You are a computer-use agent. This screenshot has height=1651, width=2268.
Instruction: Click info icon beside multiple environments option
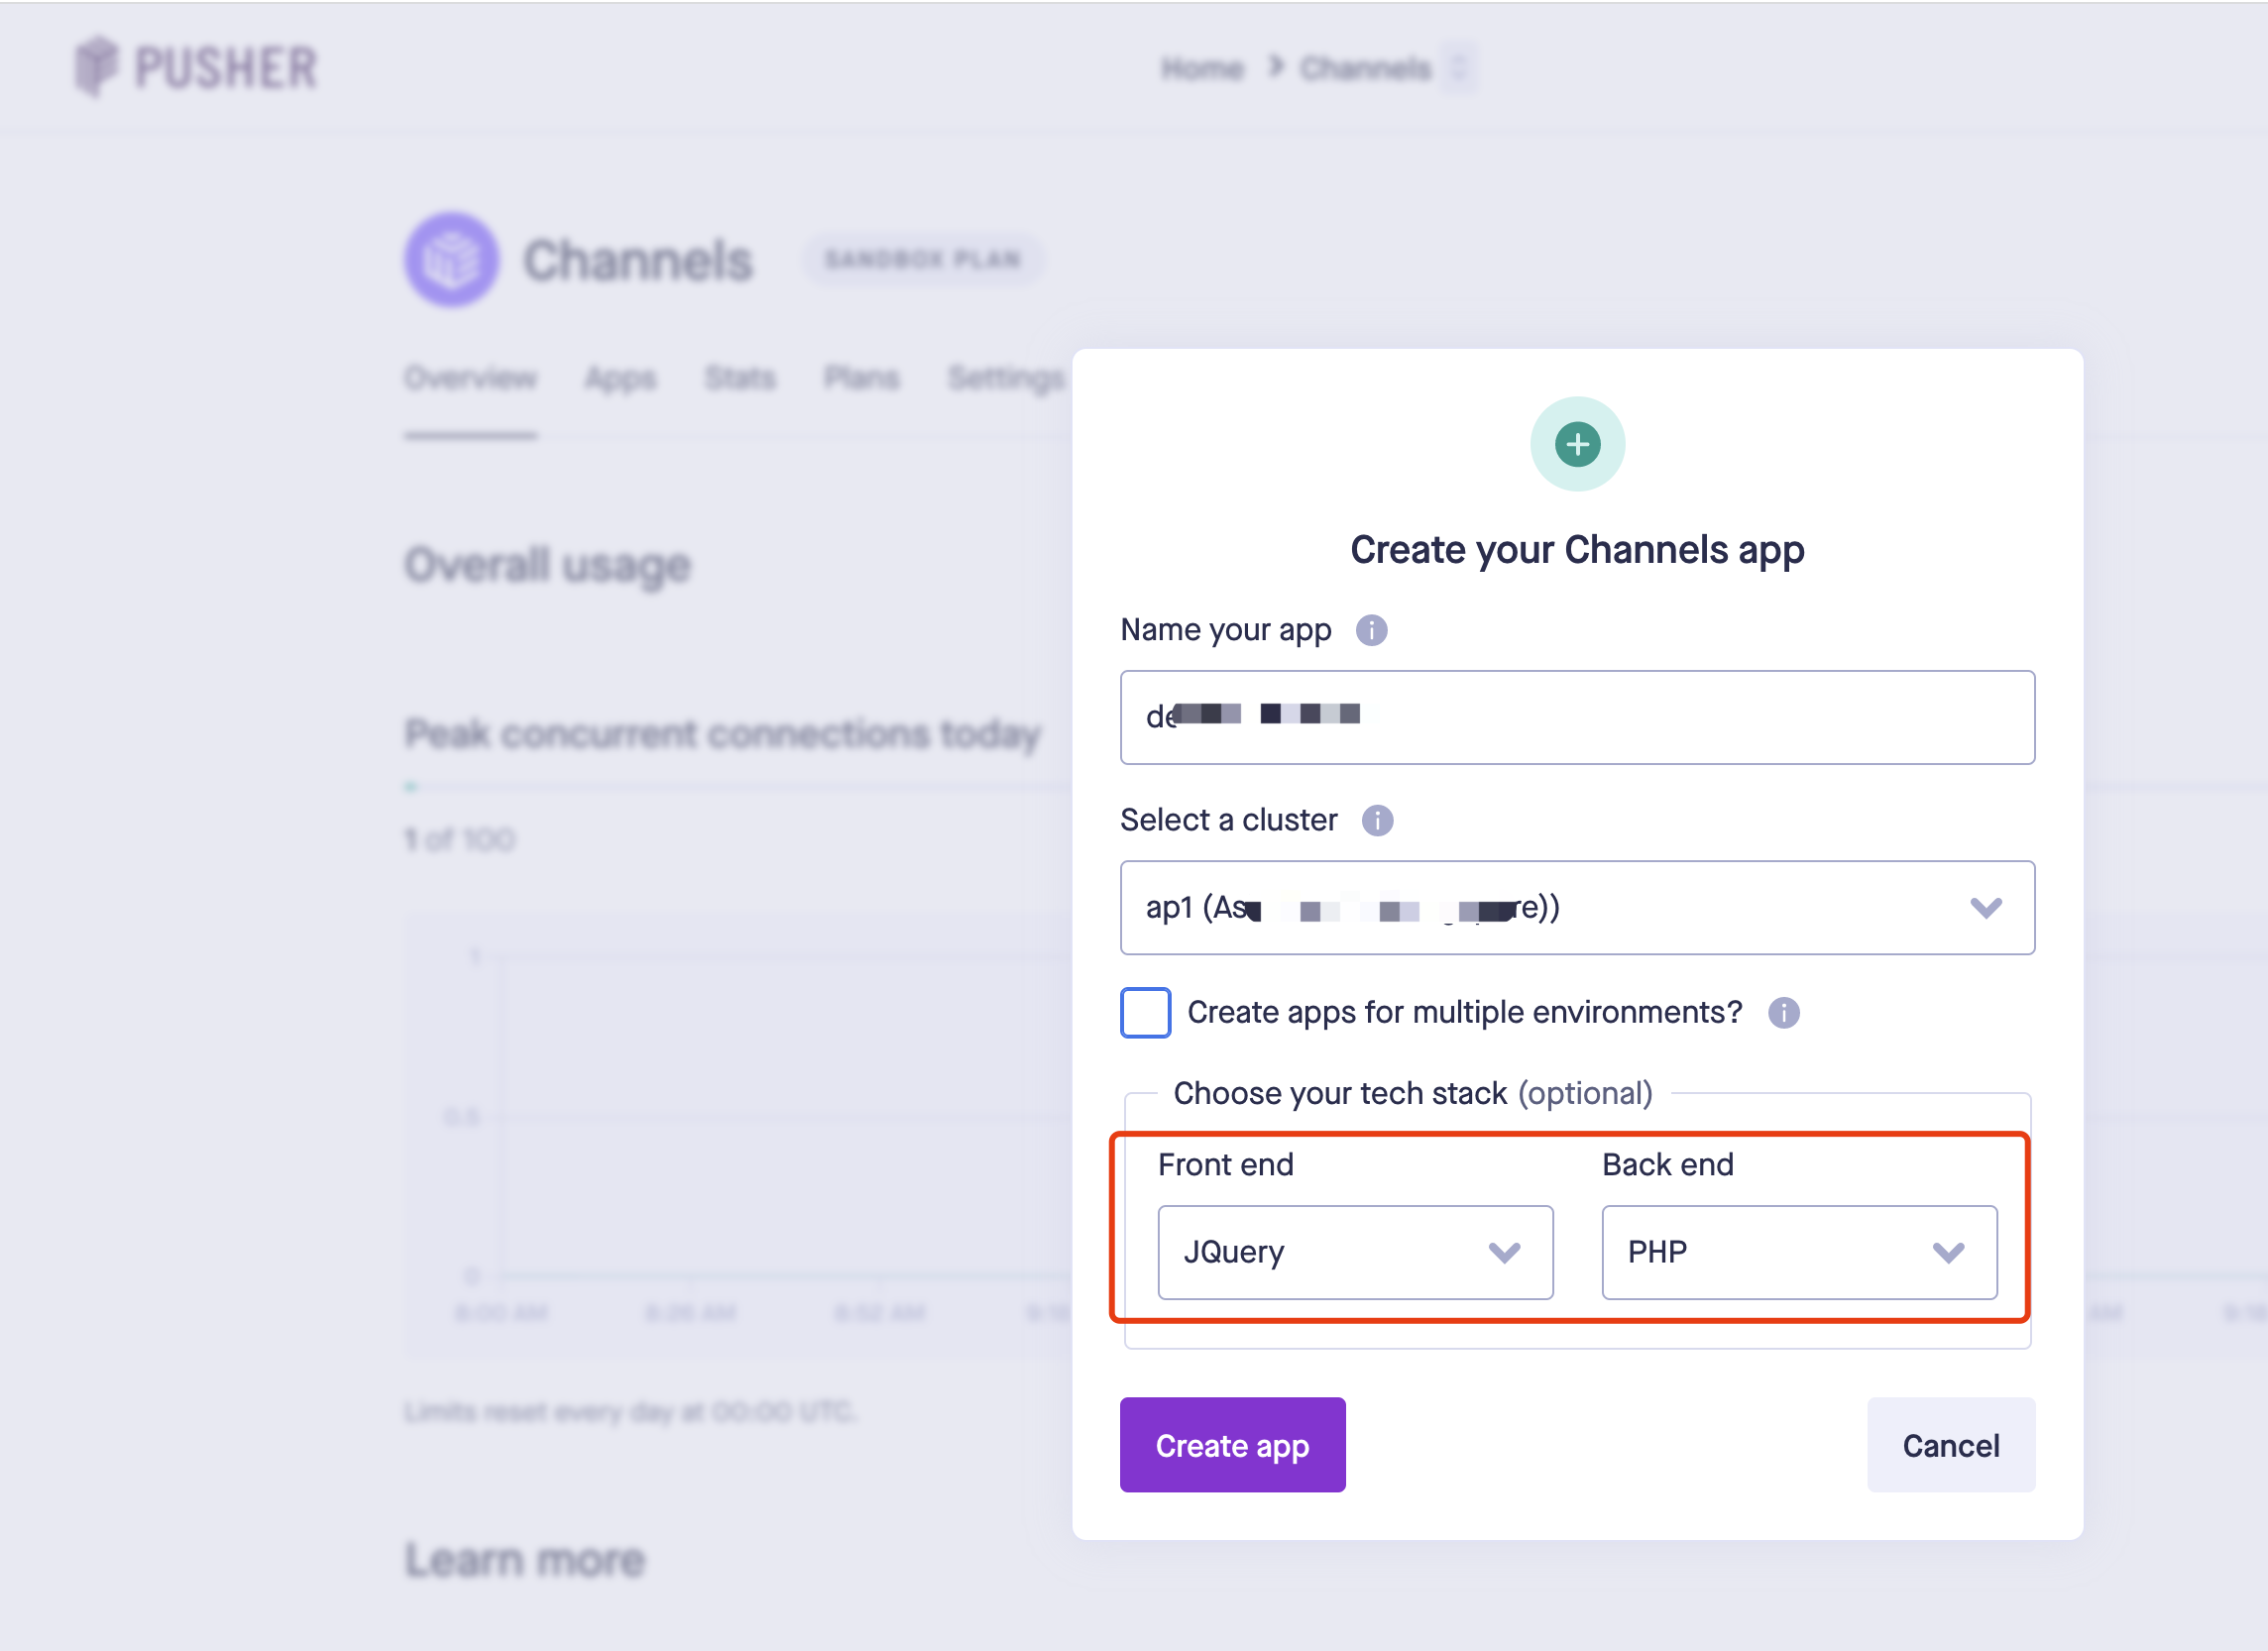tap(1783, 1012)
